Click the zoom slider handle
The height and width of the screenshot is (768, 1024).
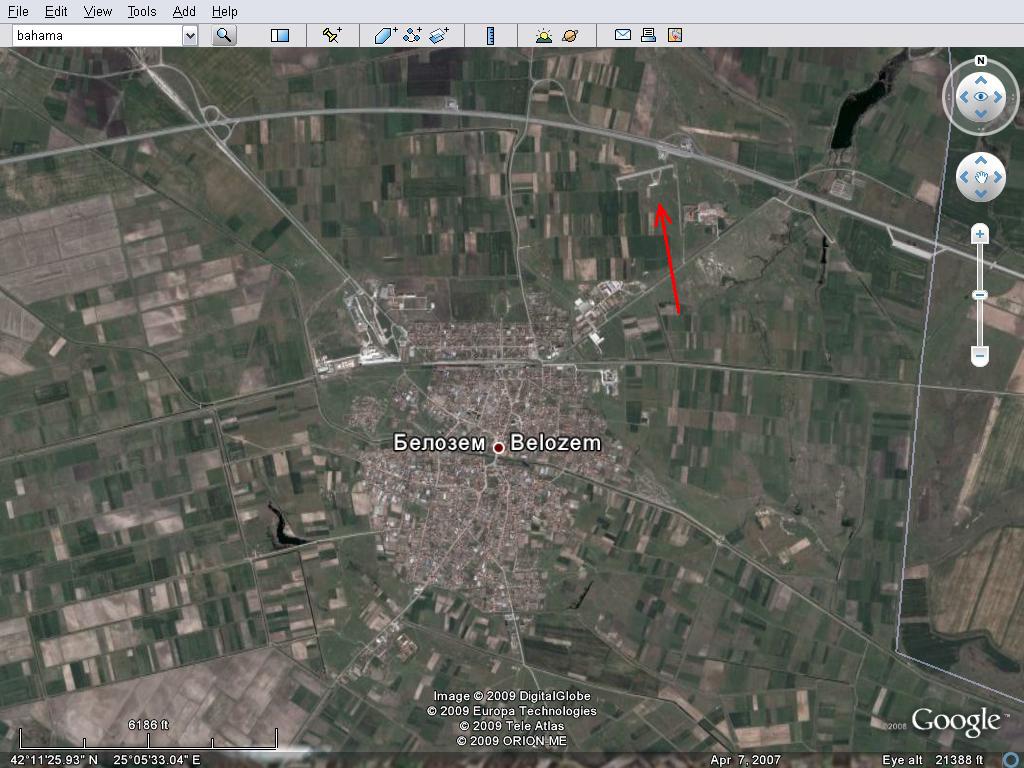tap(980, 295)
